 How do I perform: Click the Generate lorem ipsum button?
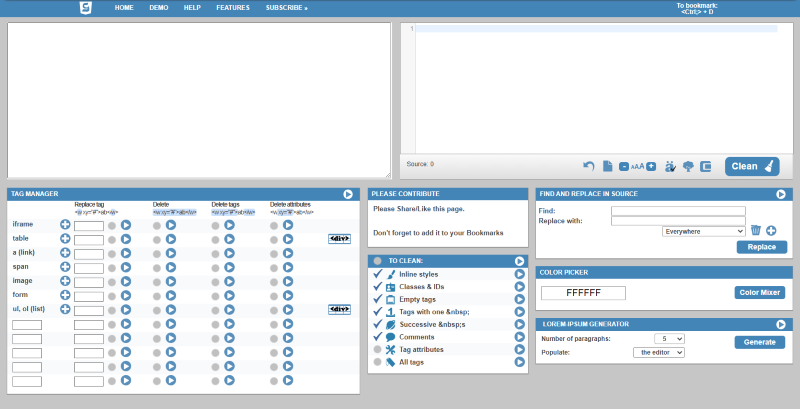[x=760, y=342]
